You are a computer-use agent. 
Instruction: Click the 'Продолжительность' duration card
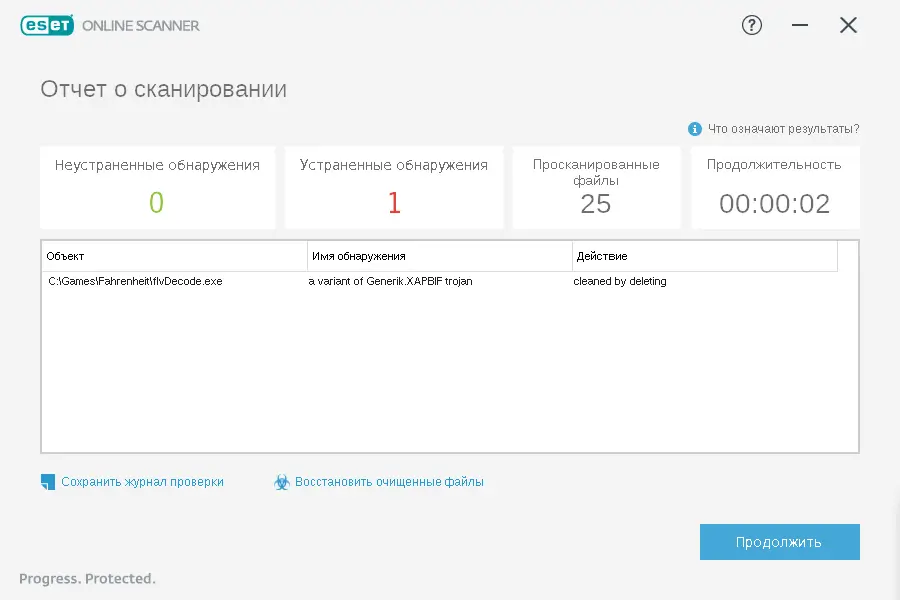(x=774, y=187)
